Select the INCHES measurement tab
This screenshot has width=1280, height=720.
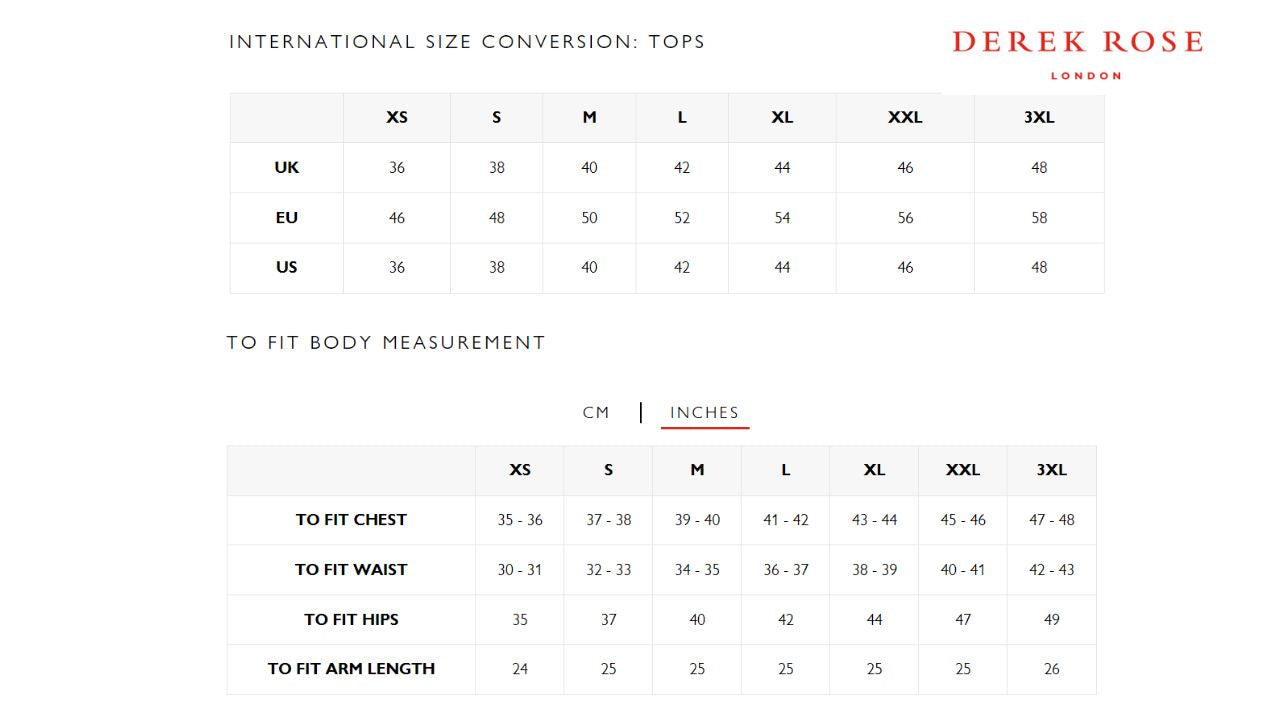tap(704, 412)
